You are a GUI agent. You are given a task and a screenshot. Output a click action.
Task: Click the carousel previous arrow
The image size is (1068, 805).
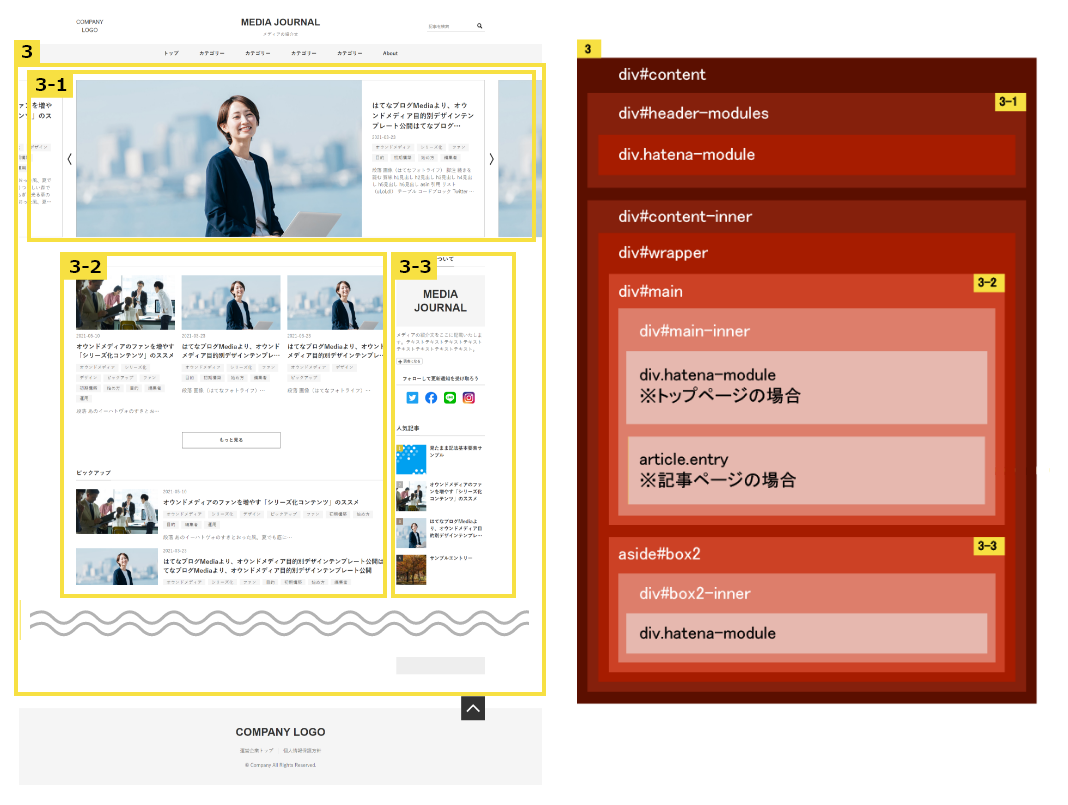(x=70, y=158)
